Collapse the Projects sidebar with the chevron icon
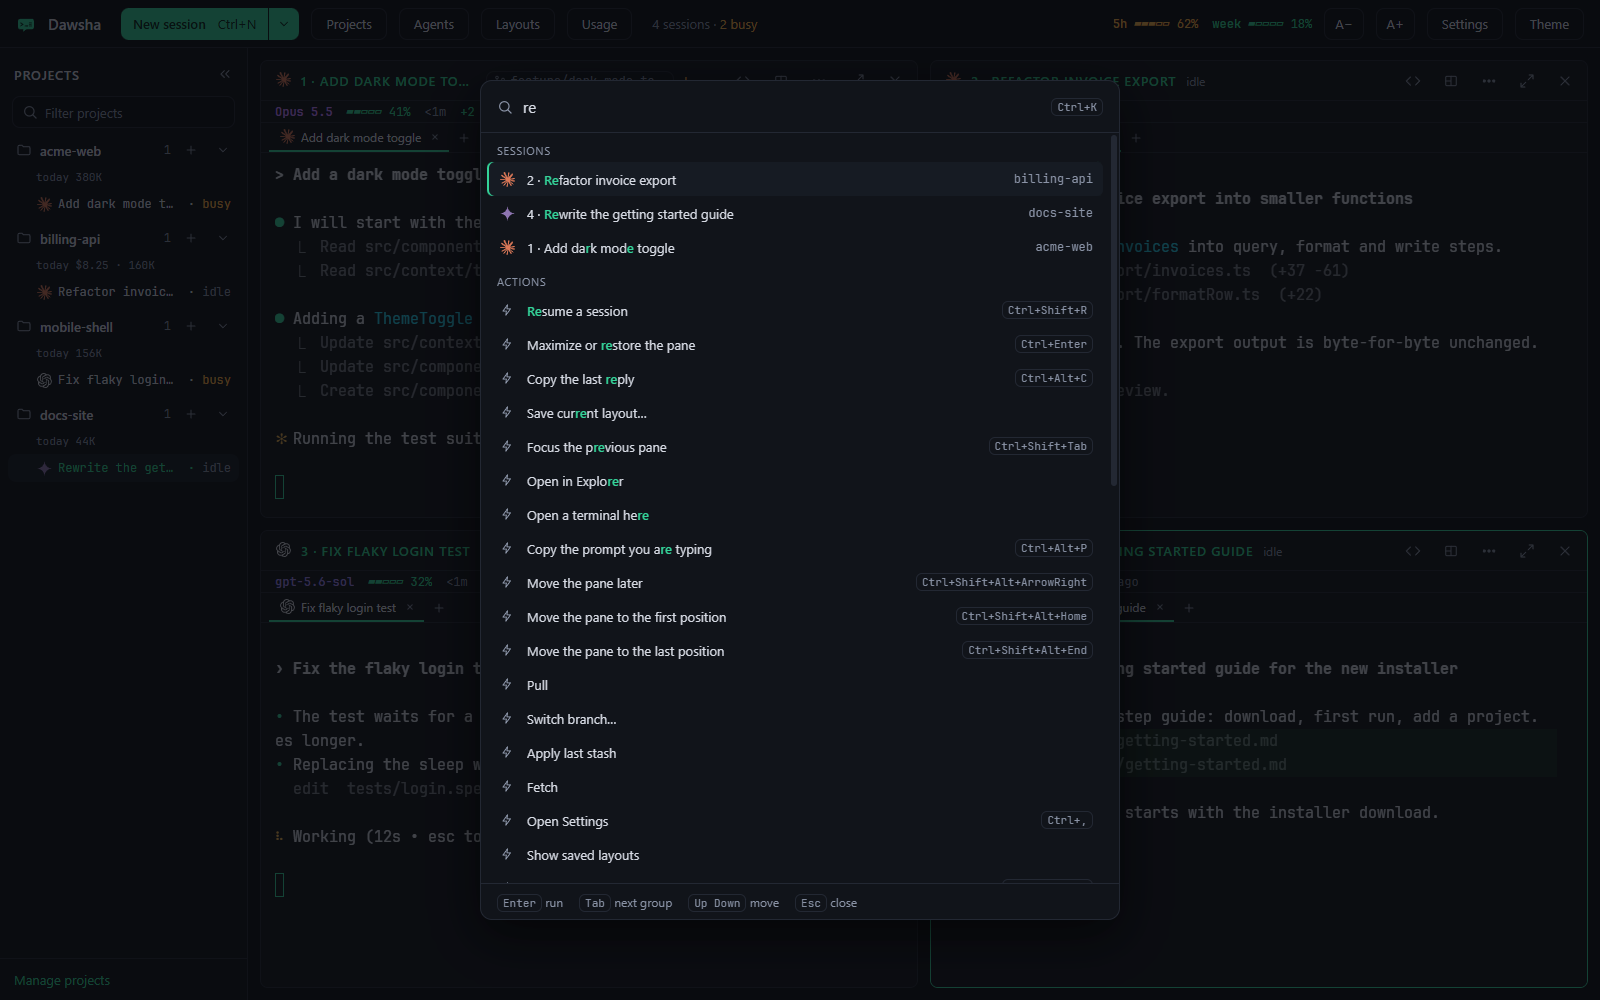 (x=225, y=74)
